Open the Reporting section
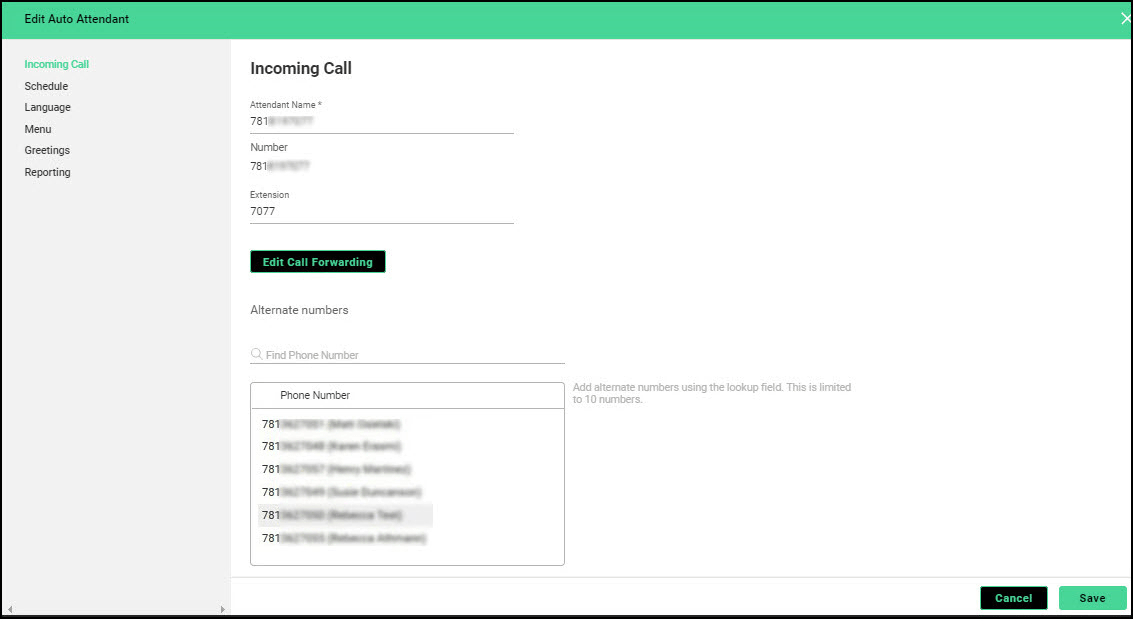 tap(48, 173)
